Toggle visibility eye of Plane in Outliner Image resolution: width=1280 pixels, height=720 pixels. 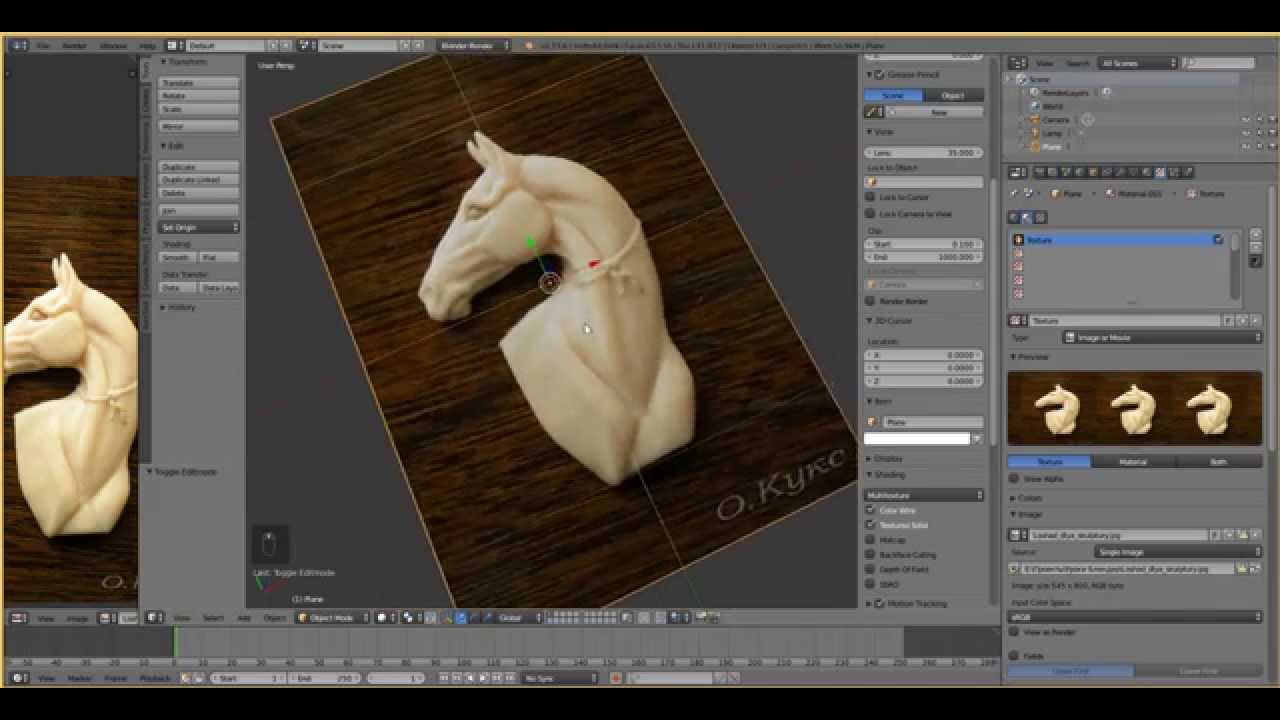coord(1246,147)
